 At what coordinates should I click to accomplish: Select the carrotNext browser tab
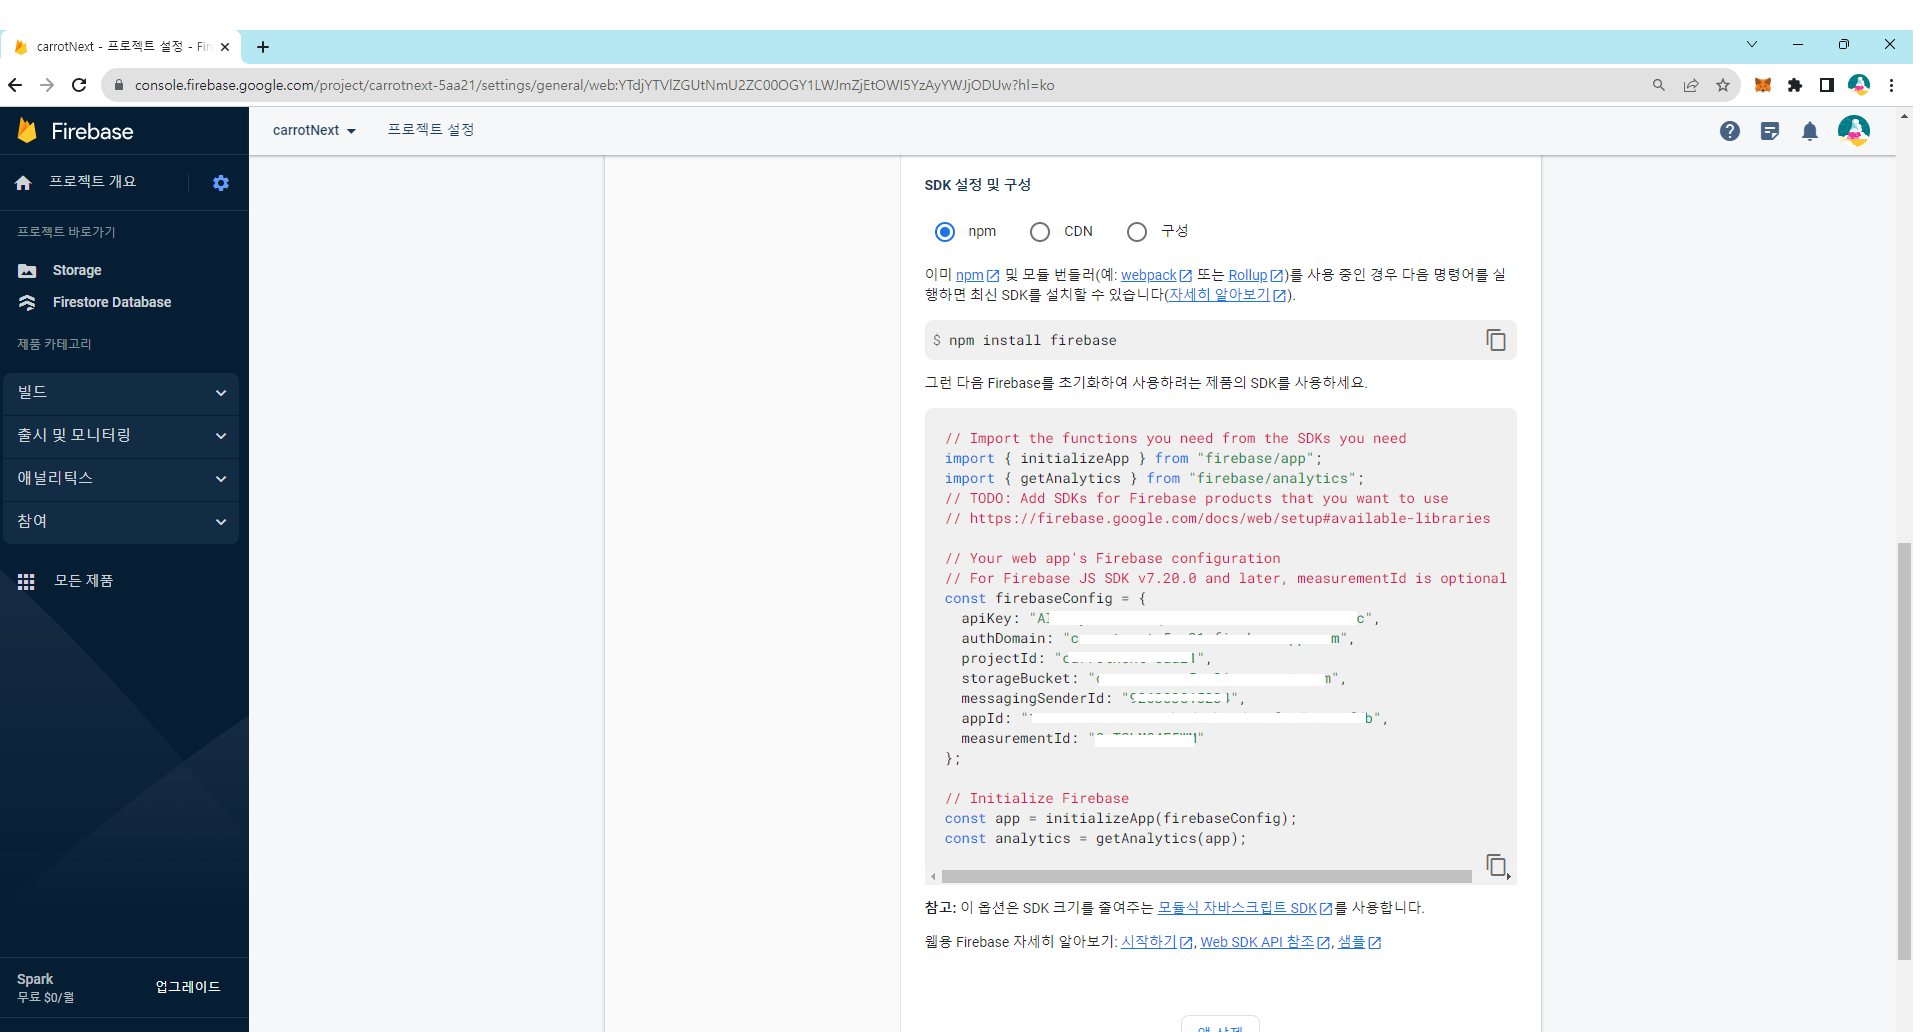[121, 47]
